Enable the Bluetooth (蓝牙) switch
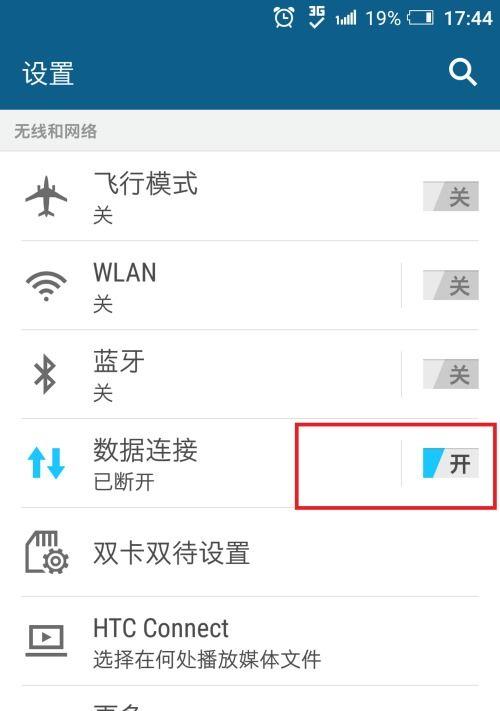The height and width of the screenshot is (711, 500). [x=451, y=374]
